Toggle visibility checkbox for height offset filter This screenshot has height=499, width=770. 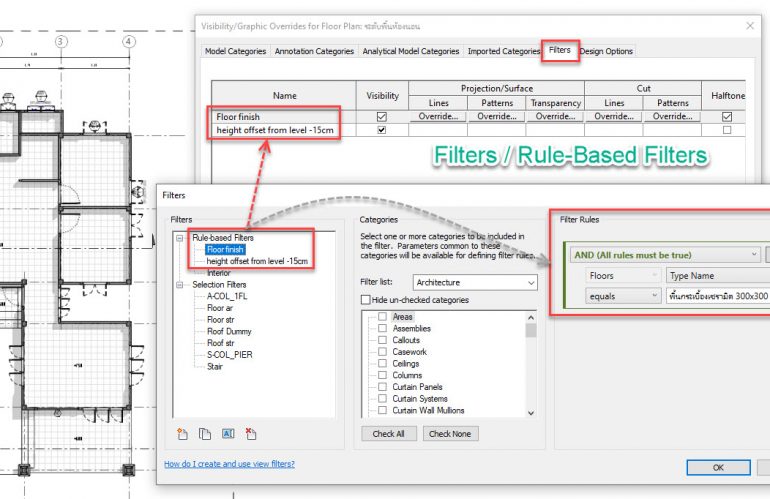click(382, 130)
